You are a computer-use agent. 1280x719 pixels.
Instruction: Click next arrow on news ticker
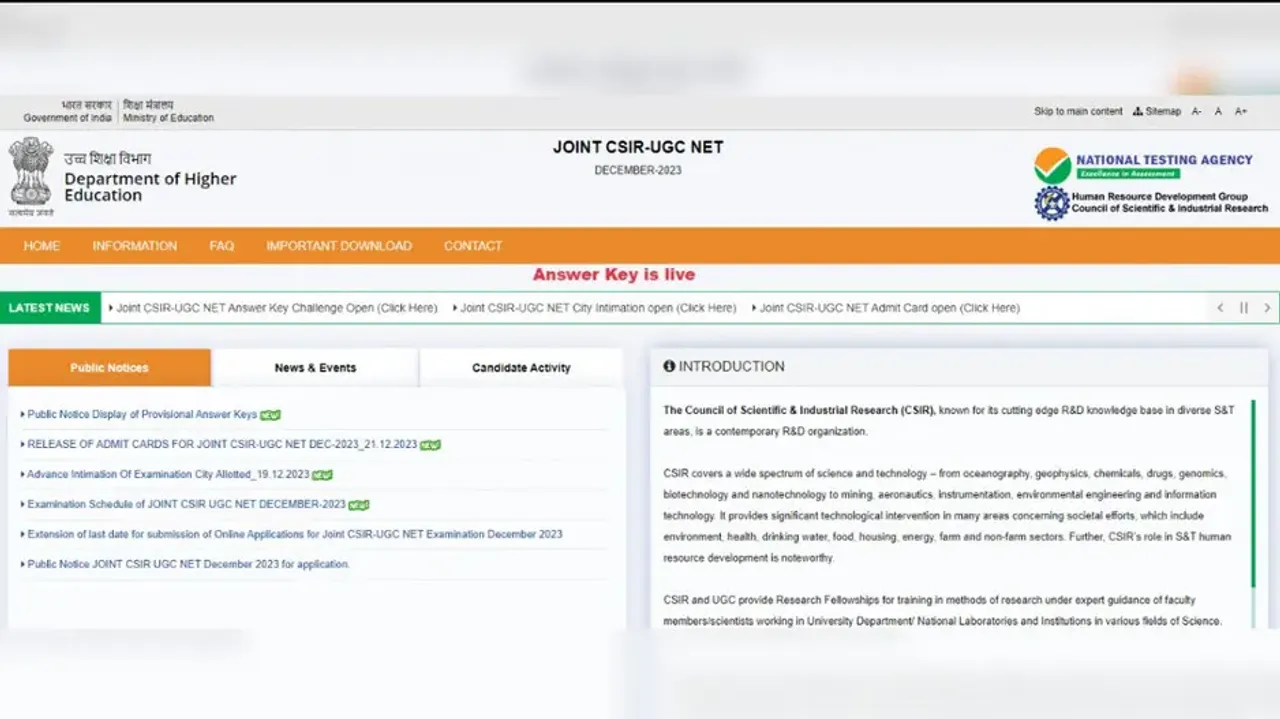1267,307
